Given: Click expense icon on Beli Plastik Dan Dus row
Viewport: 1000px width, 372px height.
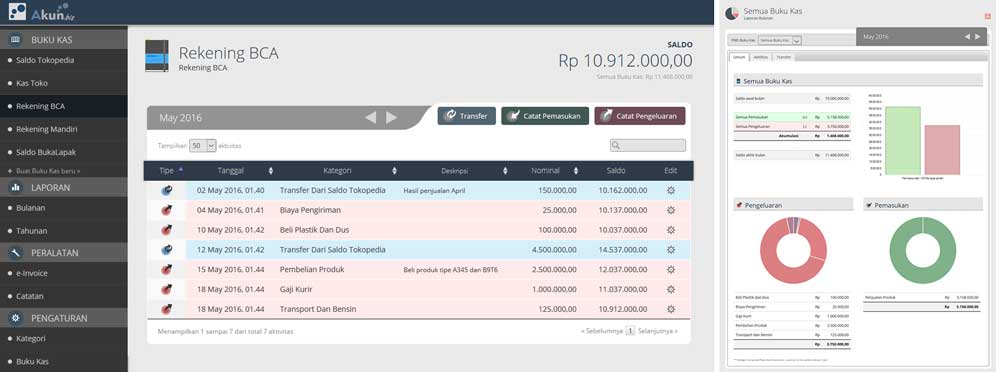Looking at the screenshot, I should (x=166, y=230).
